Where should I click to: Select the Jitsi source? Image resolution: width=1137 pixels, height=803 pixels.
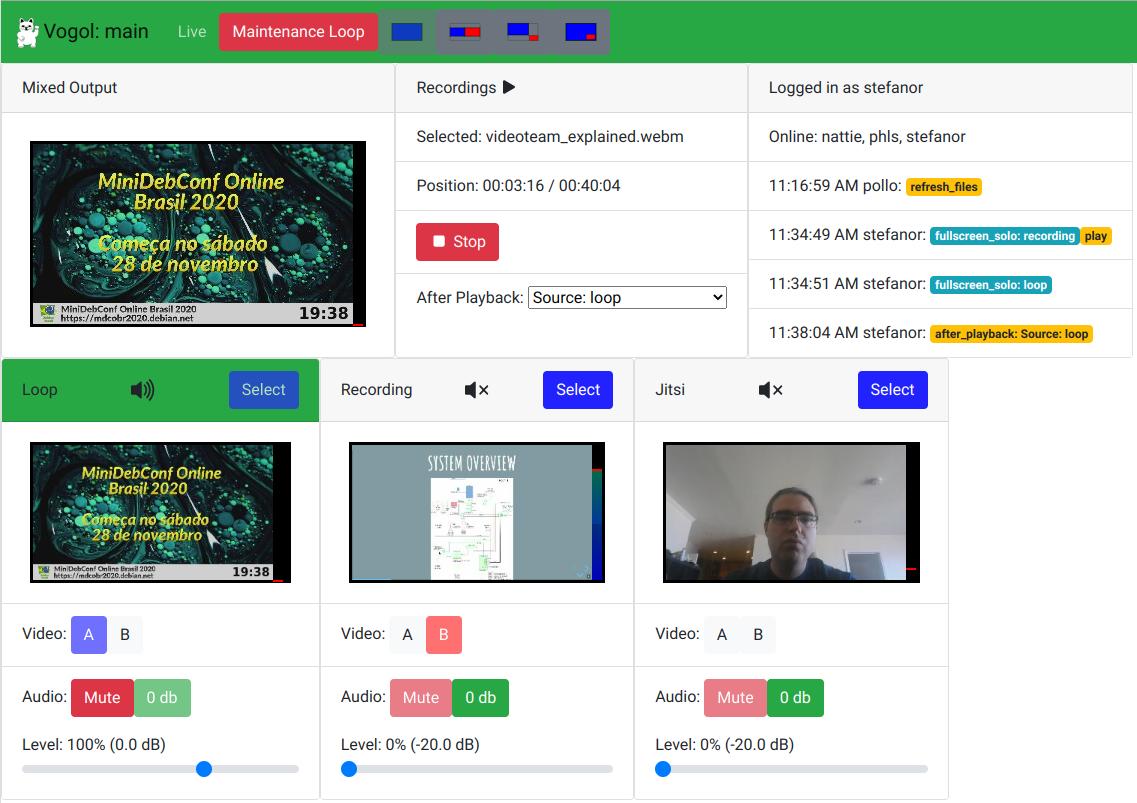[x=892, y=390]
